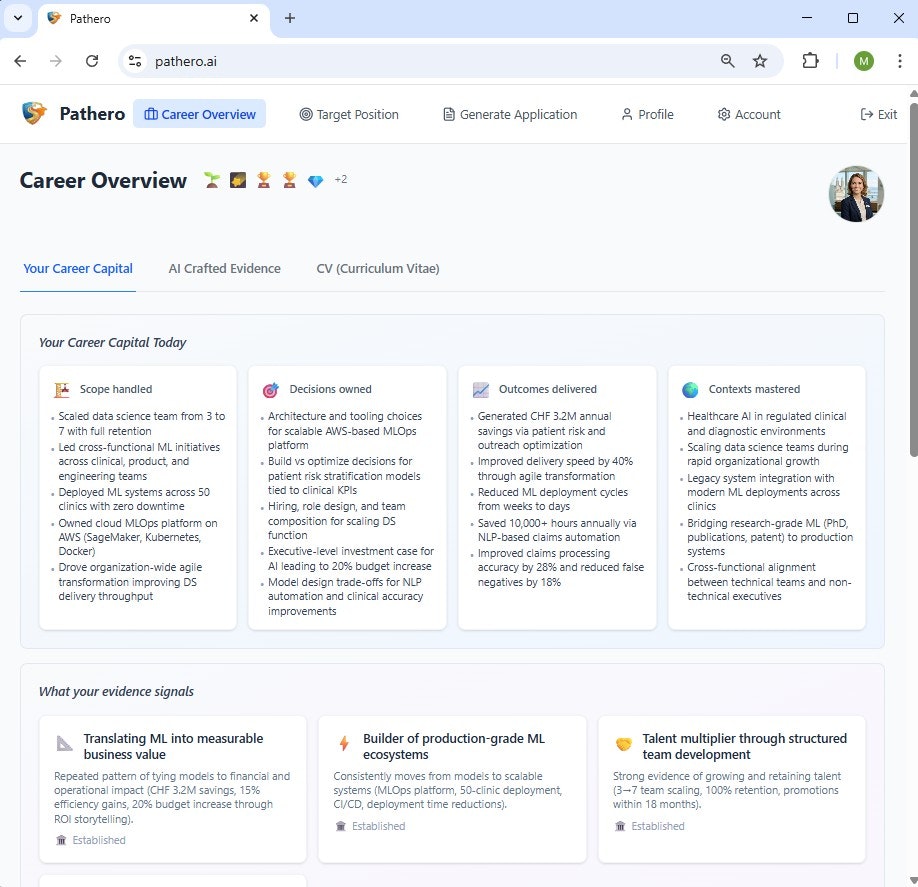Screen dimensions: 918x887
Task: Expand the tab search dropdown arrow
Action: 18,18
